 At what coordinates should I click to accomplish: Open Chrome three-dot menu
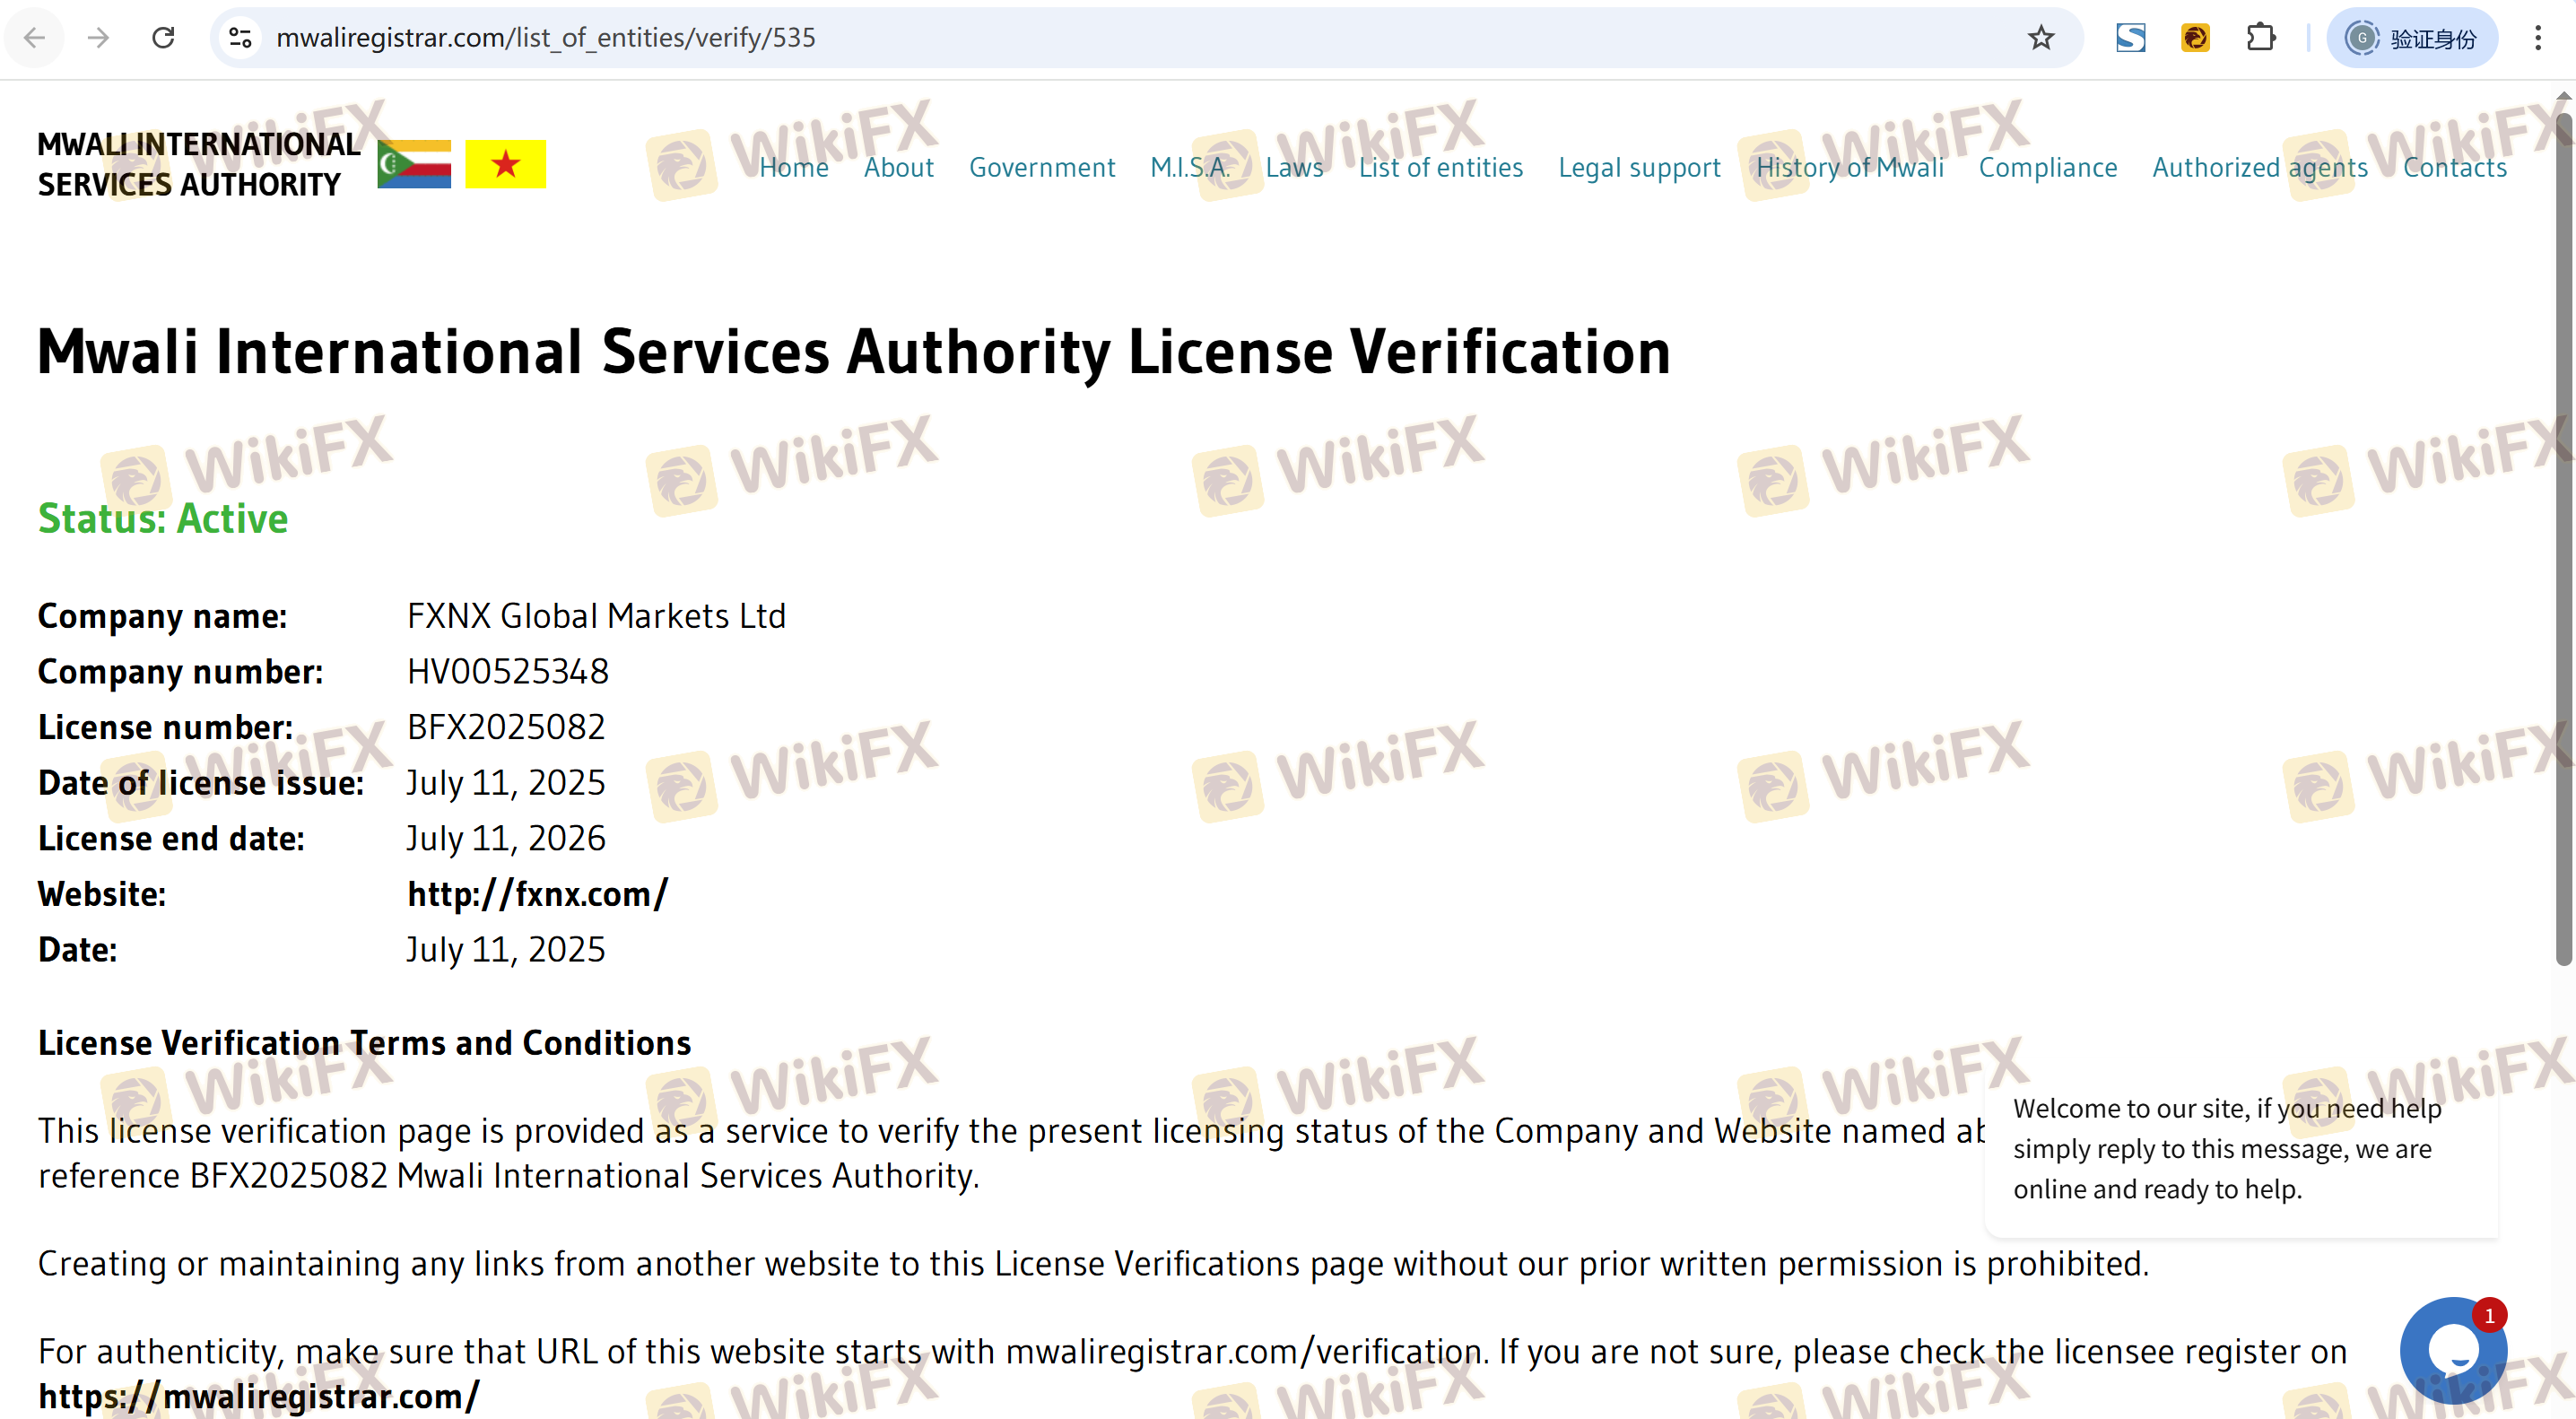point(2538,38)
